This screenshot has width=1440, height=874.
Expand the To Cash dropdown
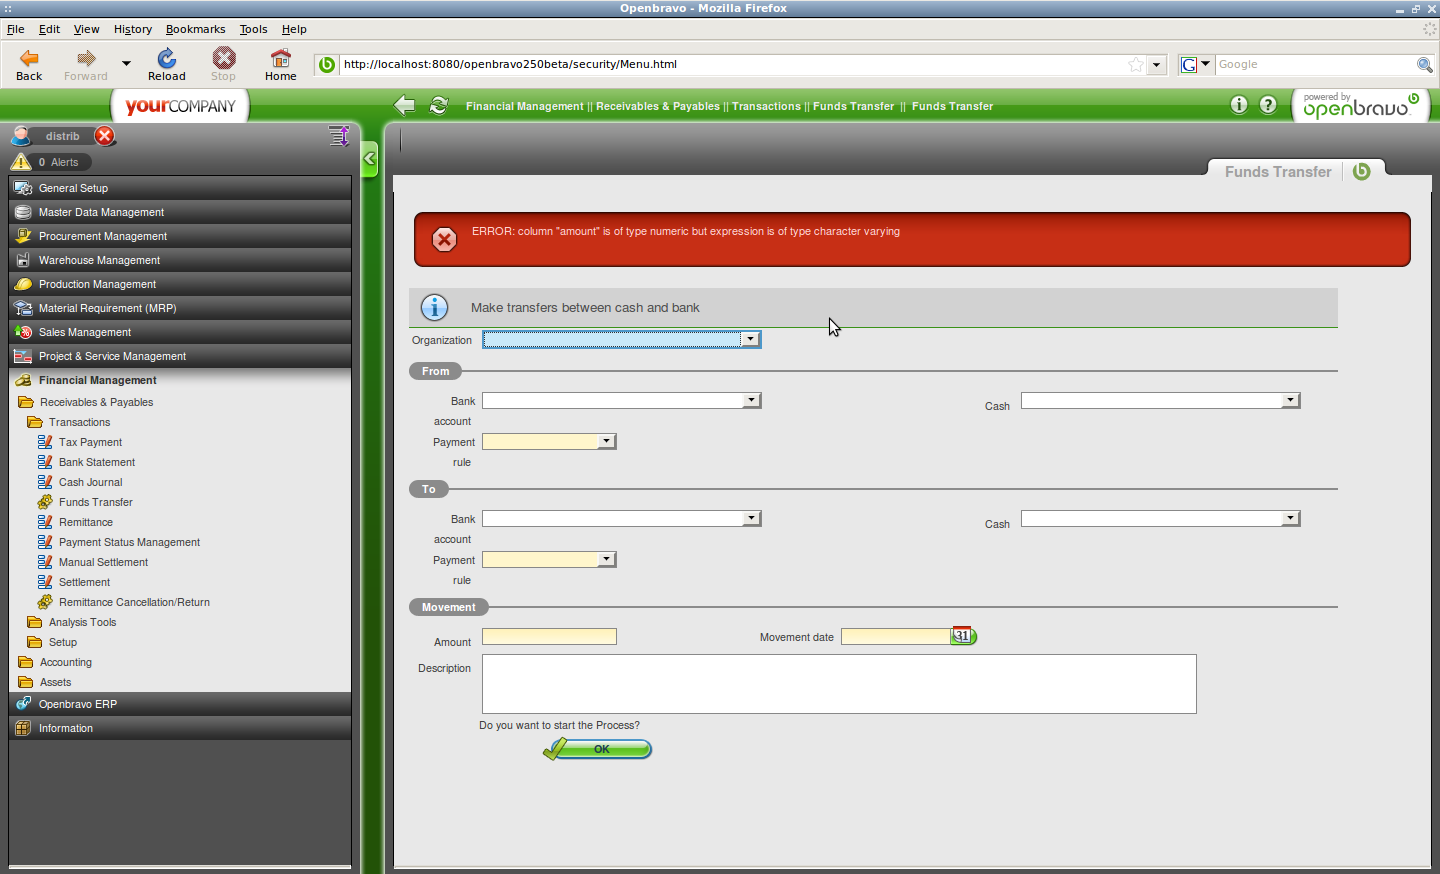pos(1290,519)
